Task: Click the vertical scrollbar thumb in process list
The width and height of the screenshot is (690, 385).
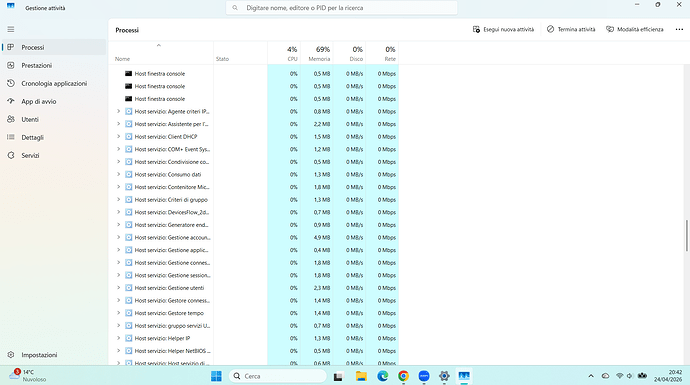Action: point(686,236)
